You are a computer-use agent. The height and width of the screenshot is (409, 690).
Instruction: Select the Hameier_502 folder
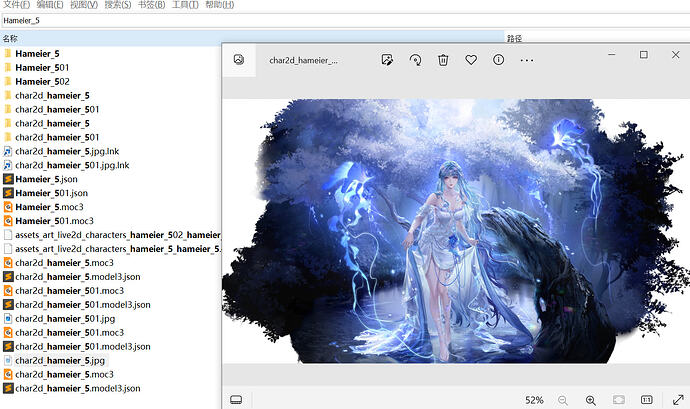pos(42,82)
